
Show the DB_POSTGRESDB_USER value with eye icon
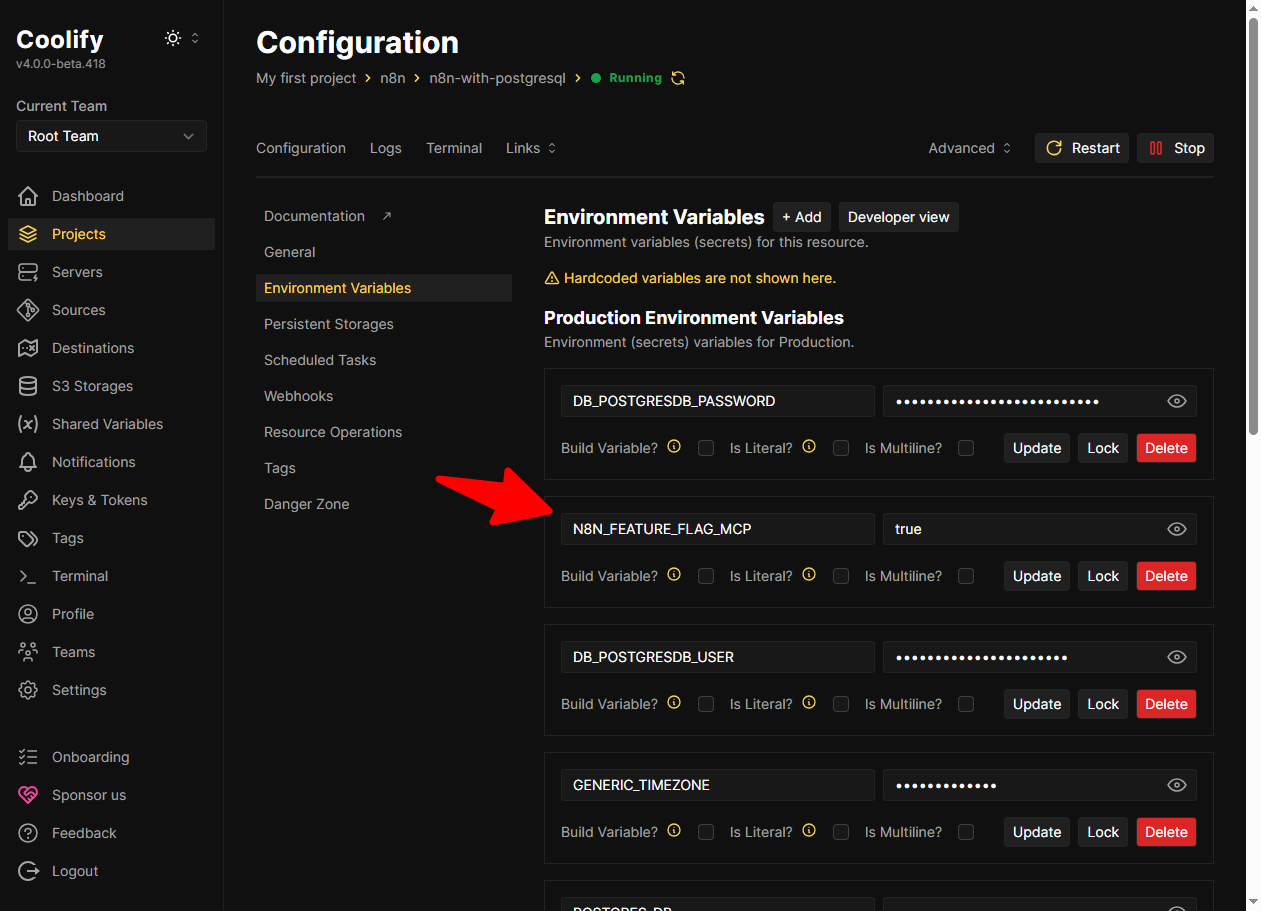pos(1177,657)
